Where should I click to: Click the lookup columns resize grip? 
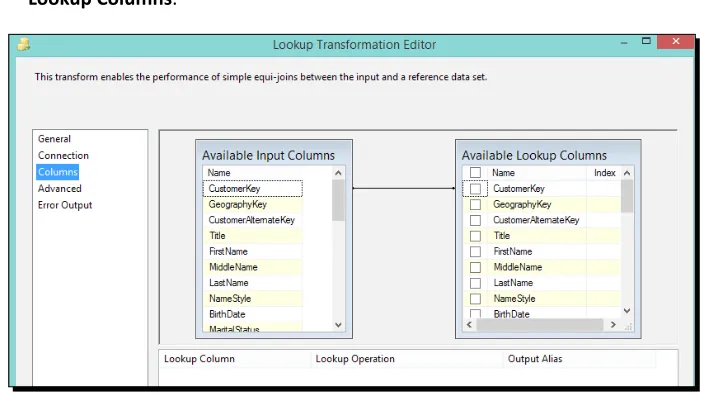628,326
